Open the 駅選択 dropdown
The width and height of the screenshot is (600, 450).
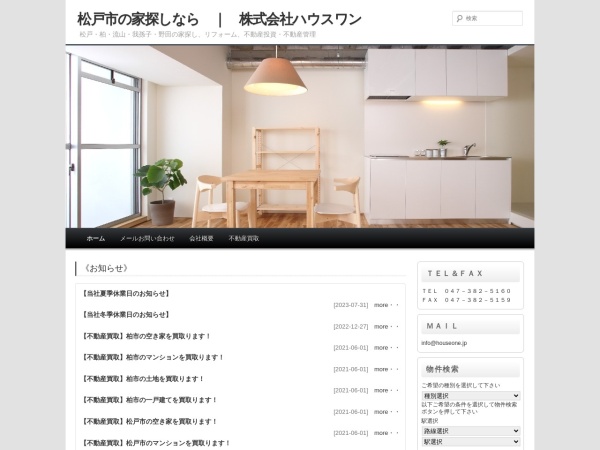click(471, 442)
